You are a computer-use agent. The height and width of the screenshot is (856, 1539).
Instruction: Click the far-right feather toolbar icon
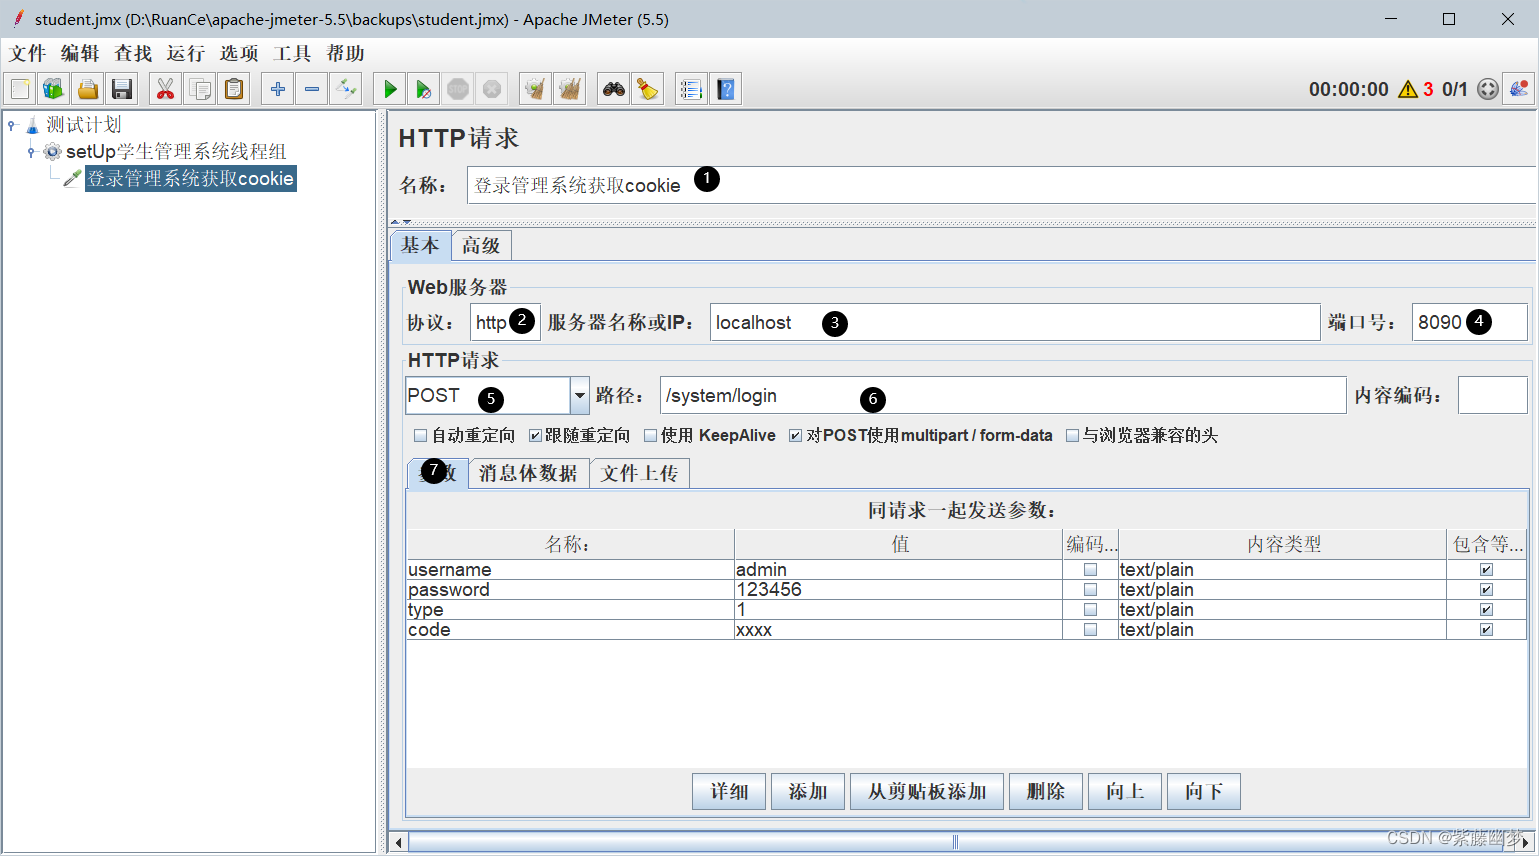[x=1520, y=89]
